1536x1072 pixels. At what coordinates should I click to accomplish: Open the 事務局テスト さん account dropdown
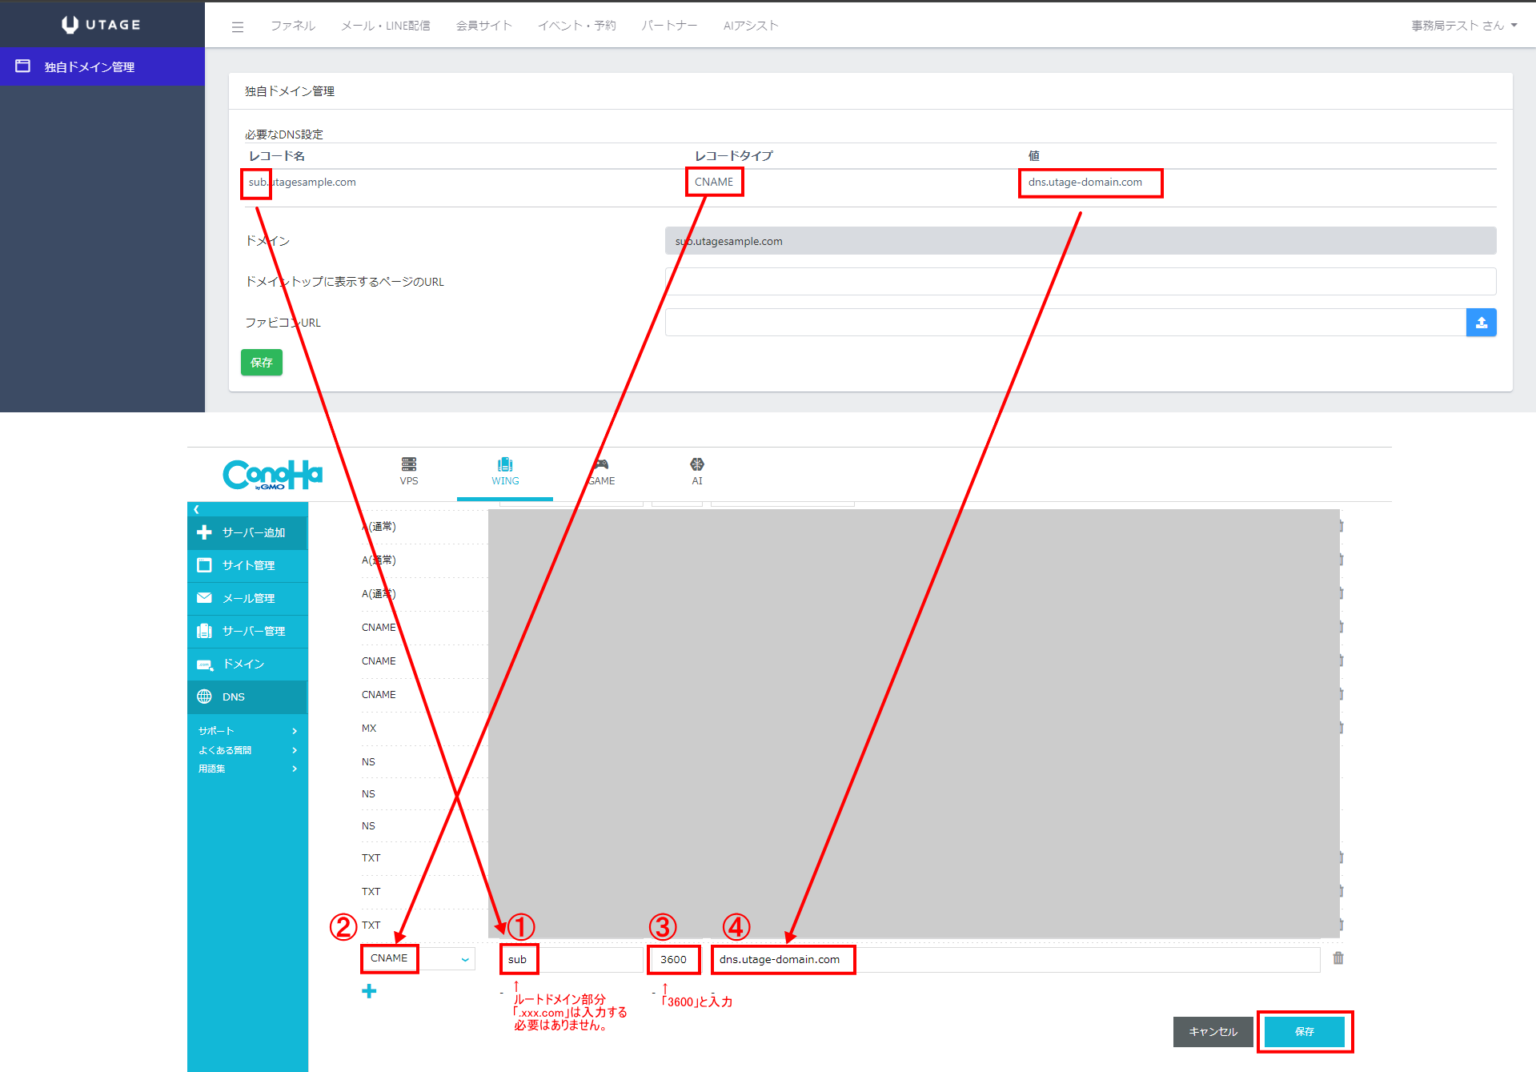pos(1463,26)
